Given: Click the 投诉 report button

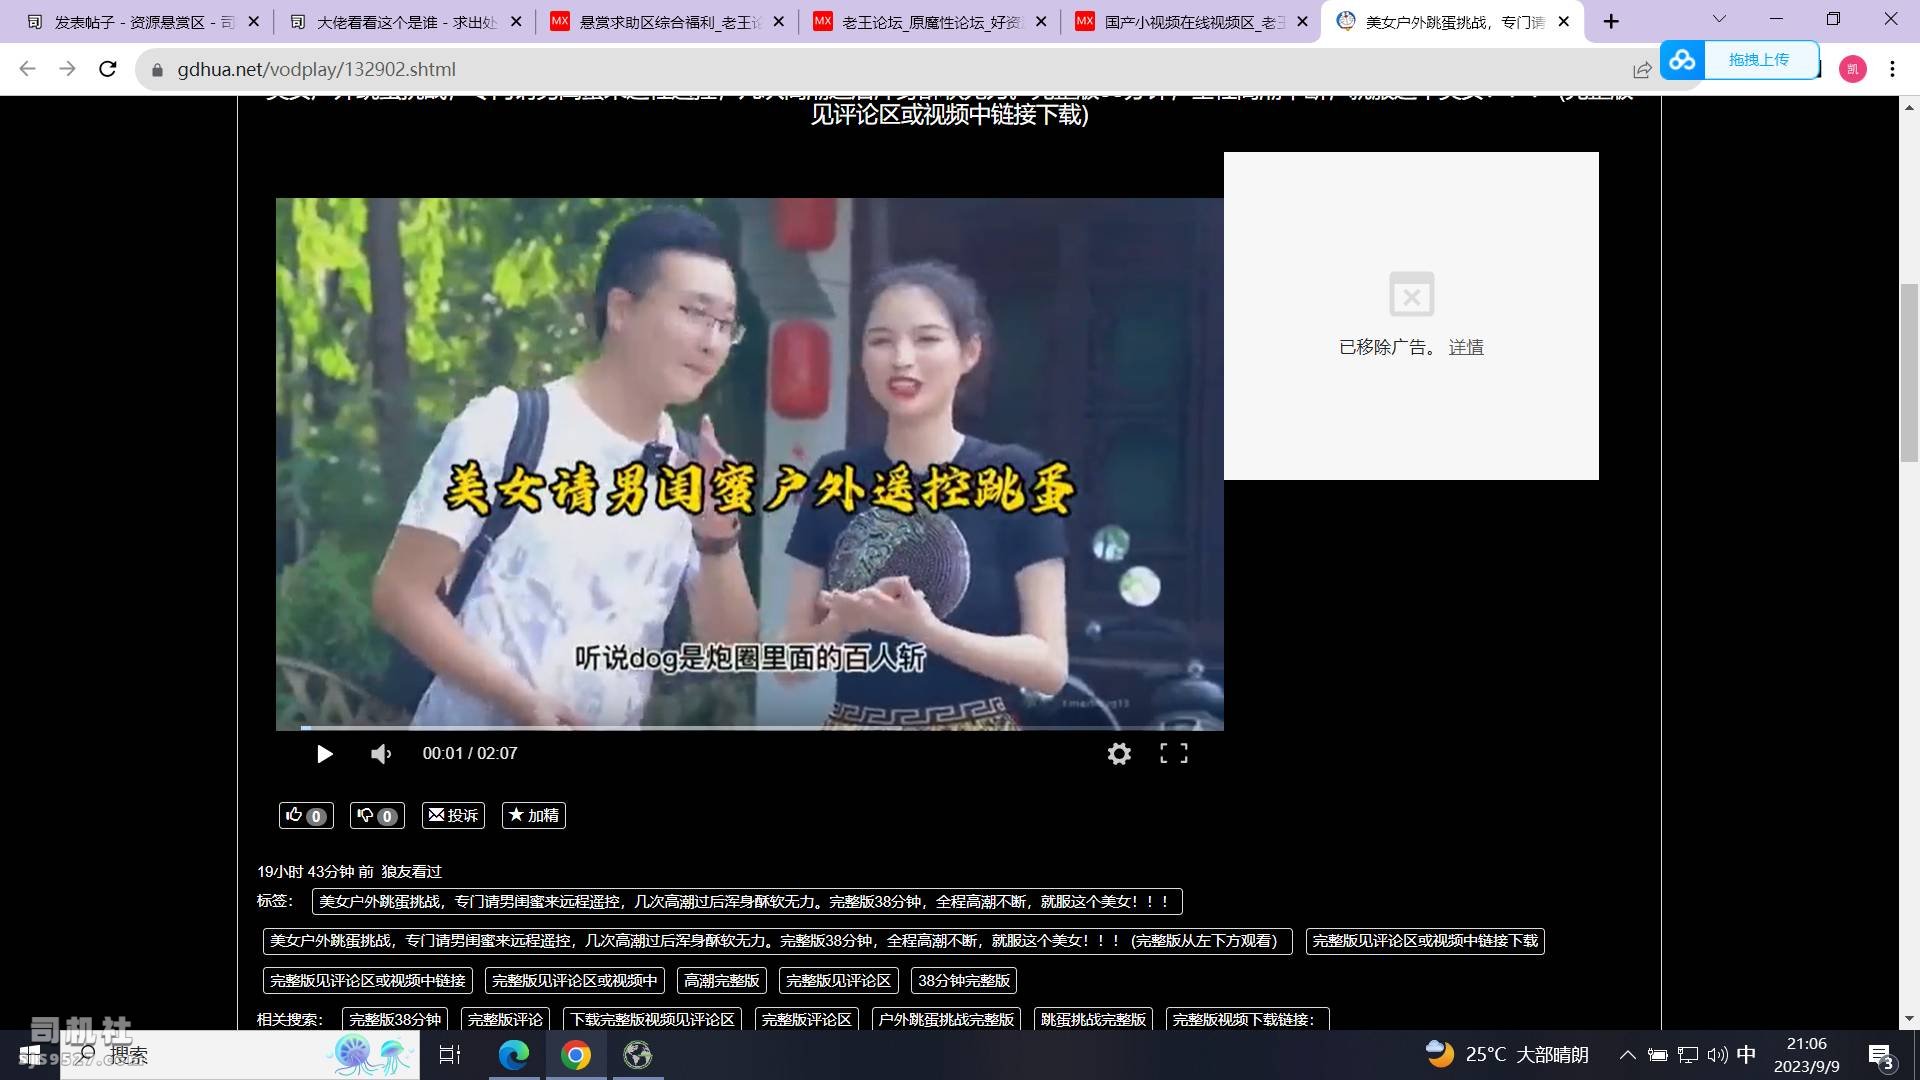Looking at the screenshot, I should (x=453, y=816).
